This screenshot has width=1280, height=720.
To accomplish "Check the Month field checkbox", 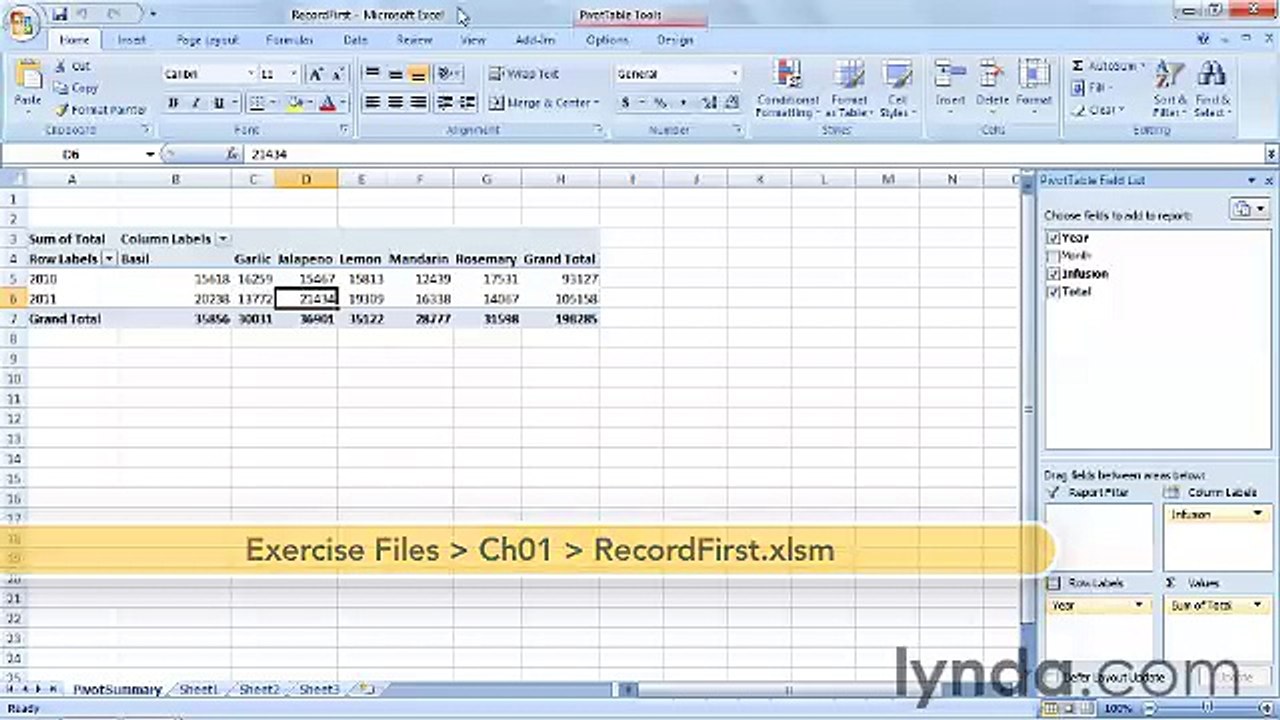I will pyautogui.click(x=1053, y=256).
